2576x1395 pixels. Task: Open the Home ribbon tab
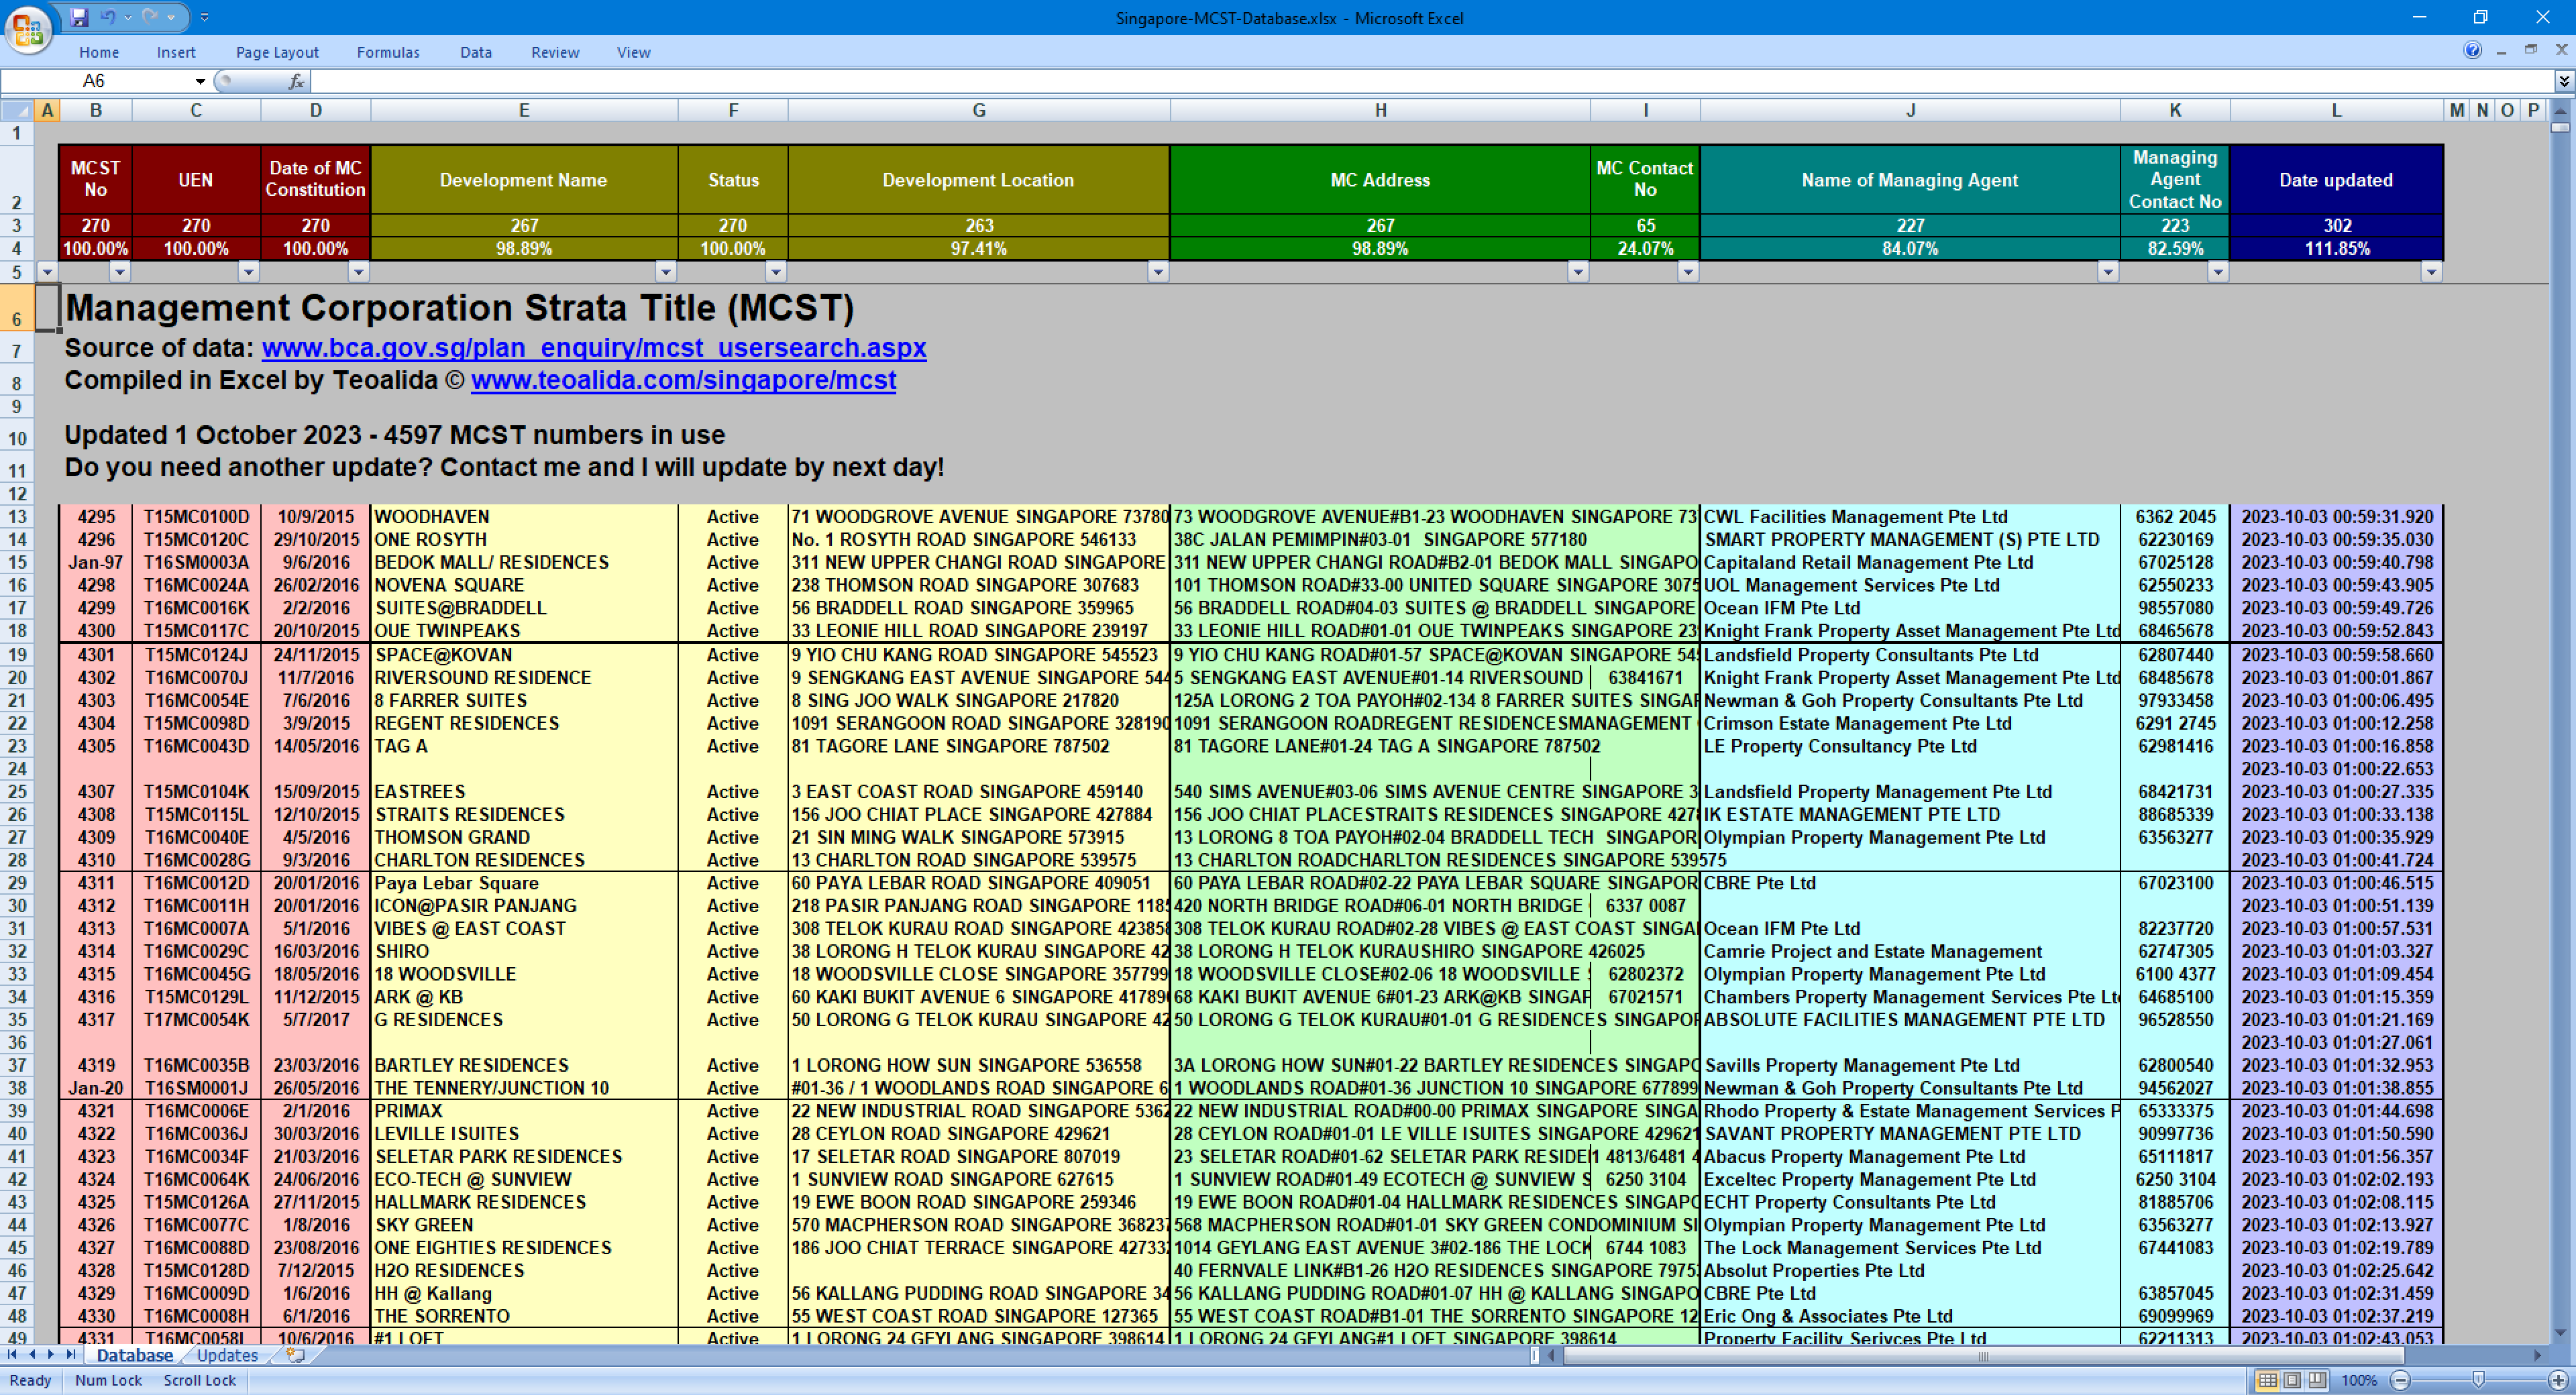[x=99, y=52]
